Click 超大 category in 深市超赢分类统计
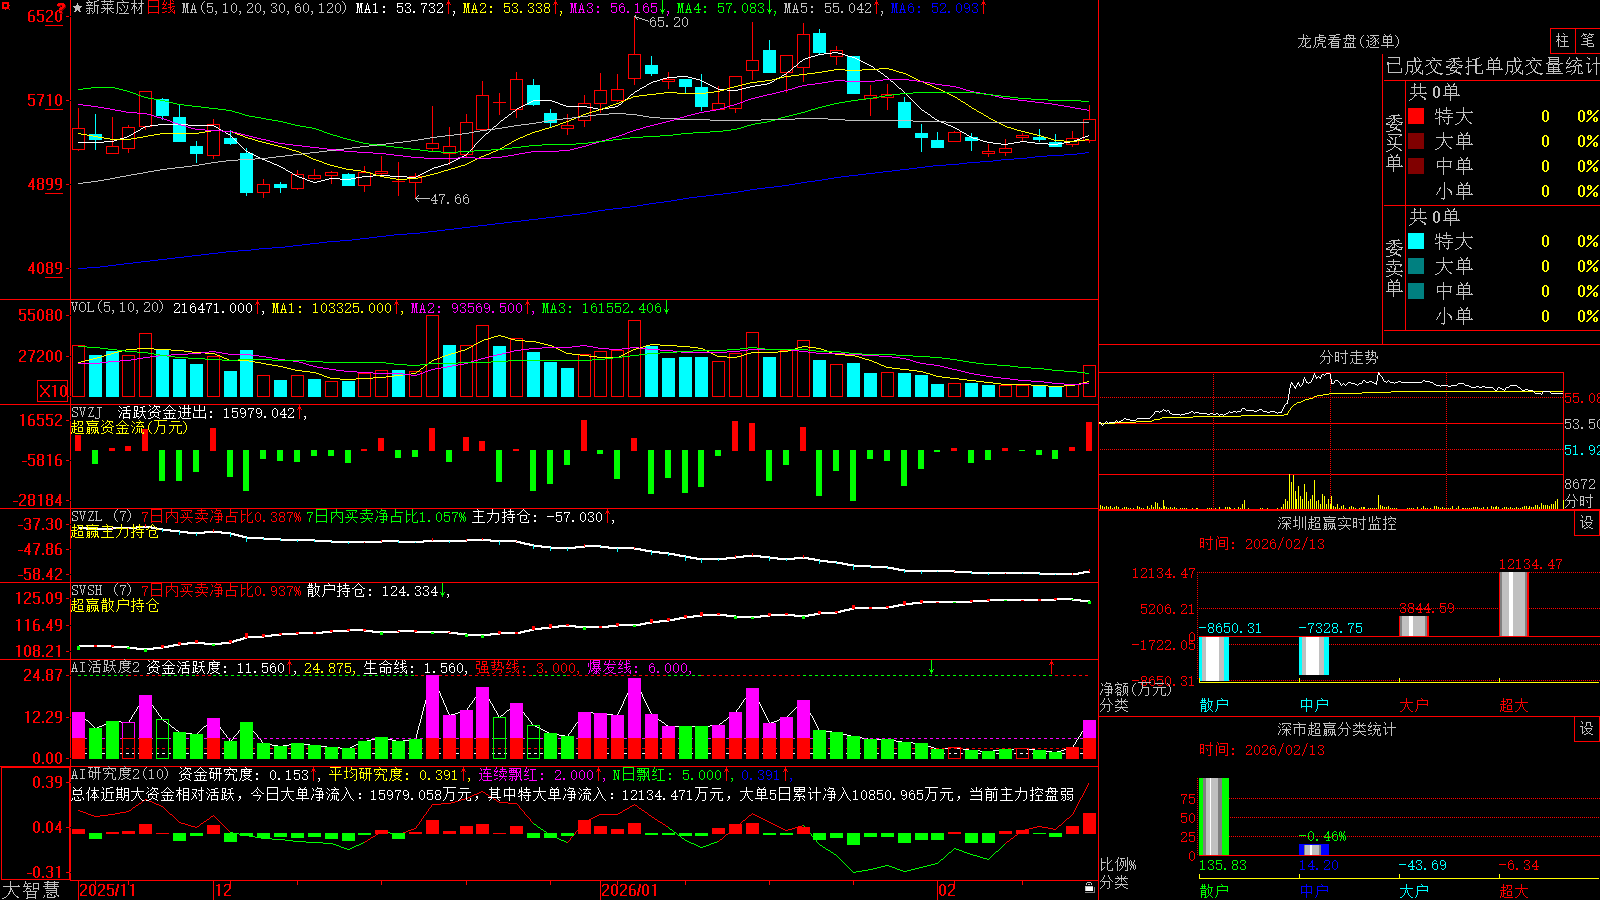 coord(1514,890)
